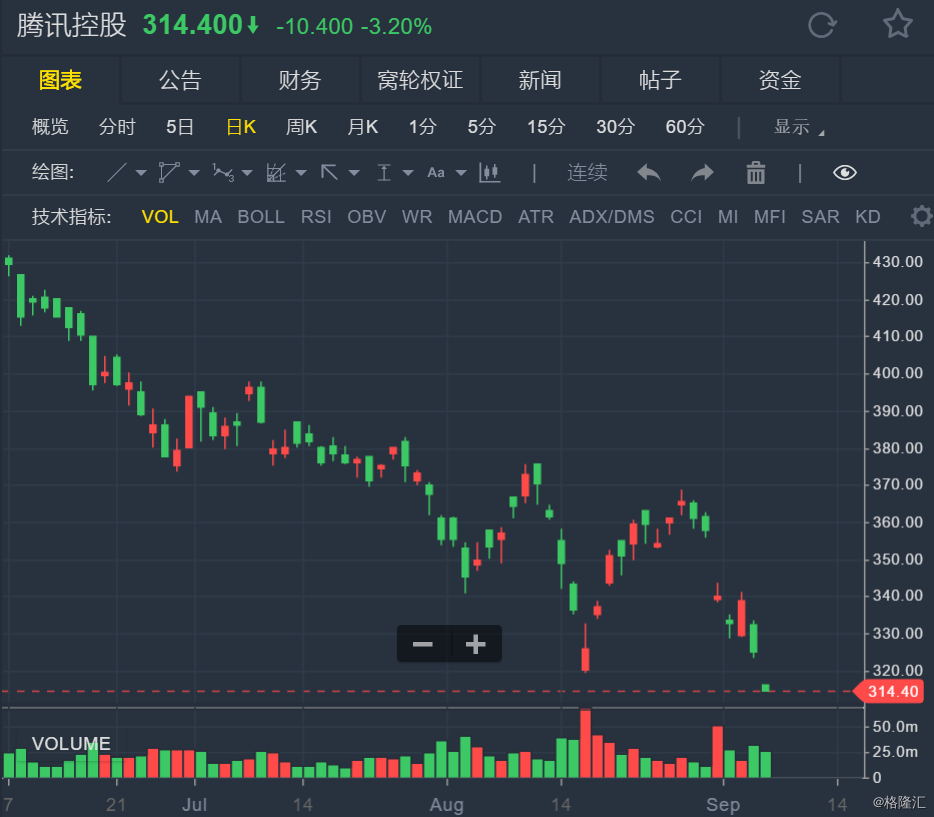Screen dimensions: 934x817
Task: Toggle 连续 continuous drawing mode
Action: pyautogui.click(x=587, y=173)
